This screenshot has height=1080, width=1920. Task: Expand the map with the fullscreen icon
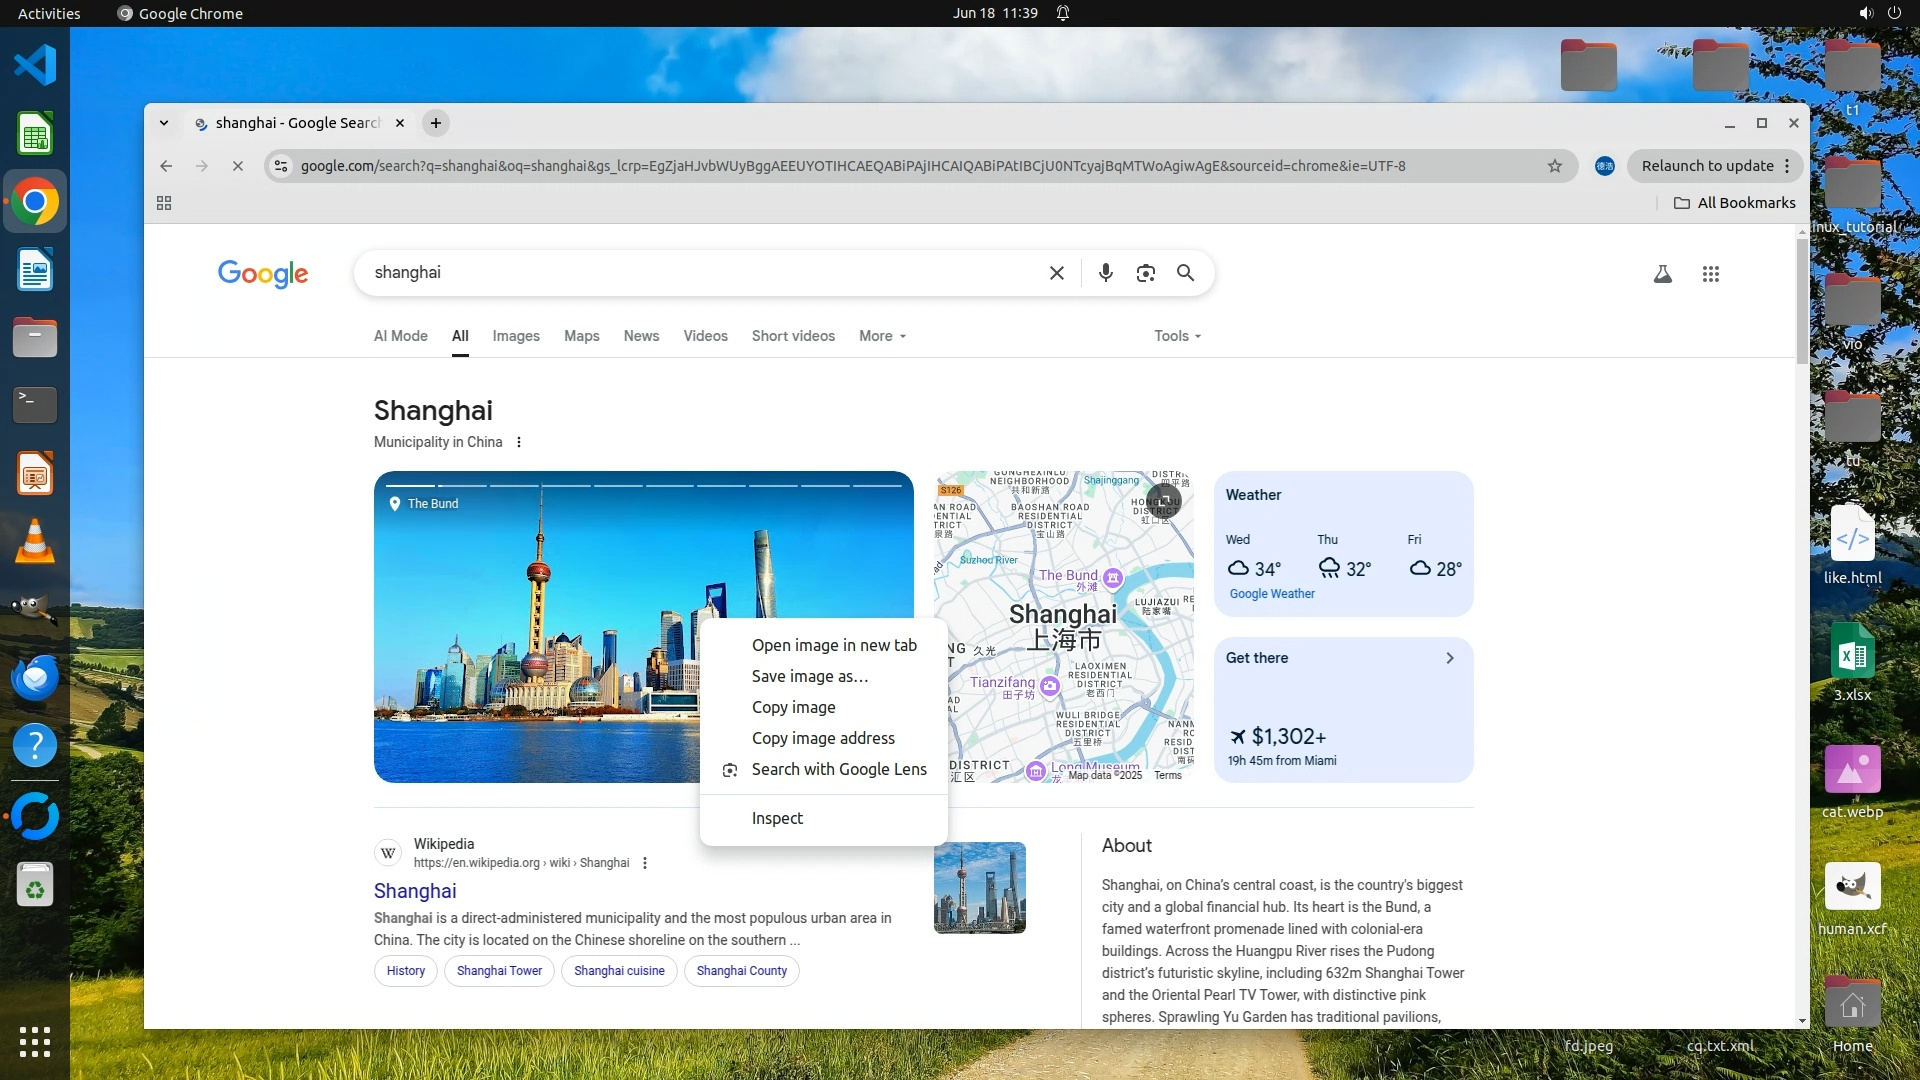click(x=1164, y=500)
